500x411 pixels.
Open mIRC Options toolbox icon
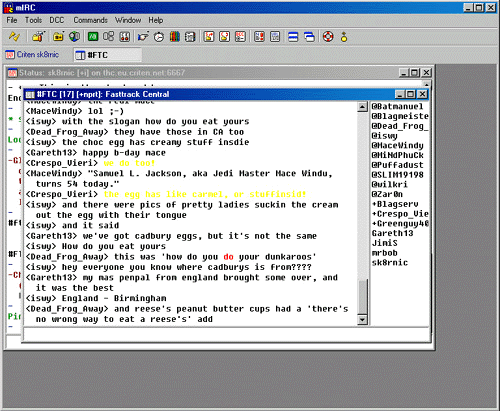pos(38,36)
